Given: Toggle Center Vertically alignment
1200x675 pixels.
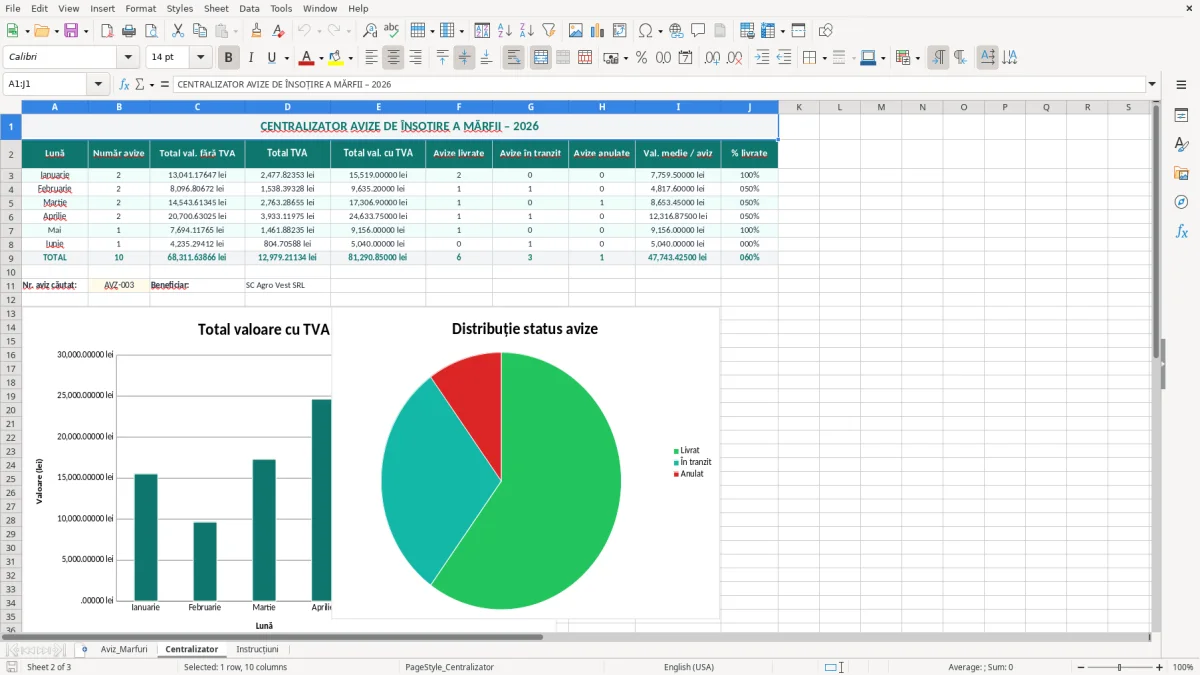Looking at the screenshot, I should [464, 58].
